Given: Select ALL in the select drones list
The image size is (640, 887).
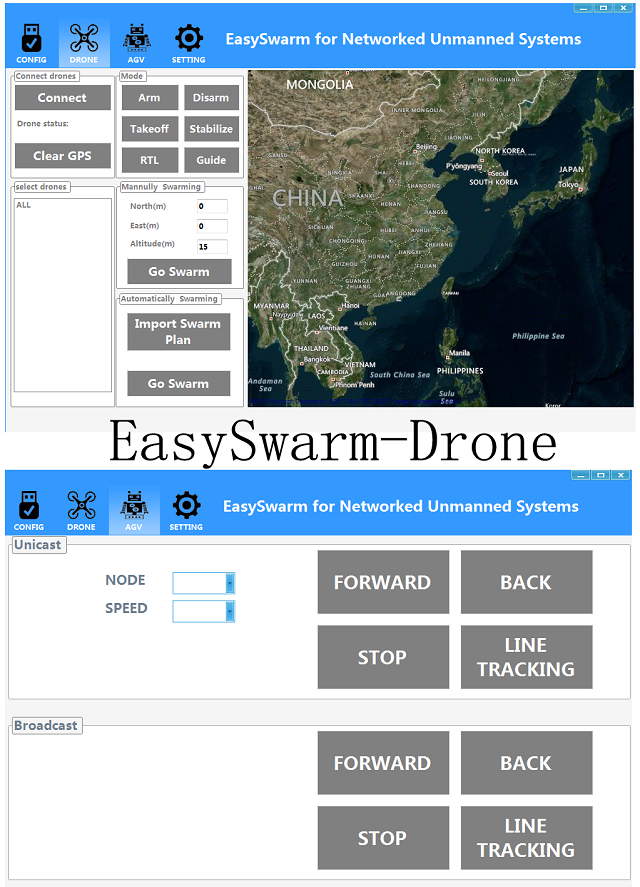Looking at the screenshot, I should (24, 205).
